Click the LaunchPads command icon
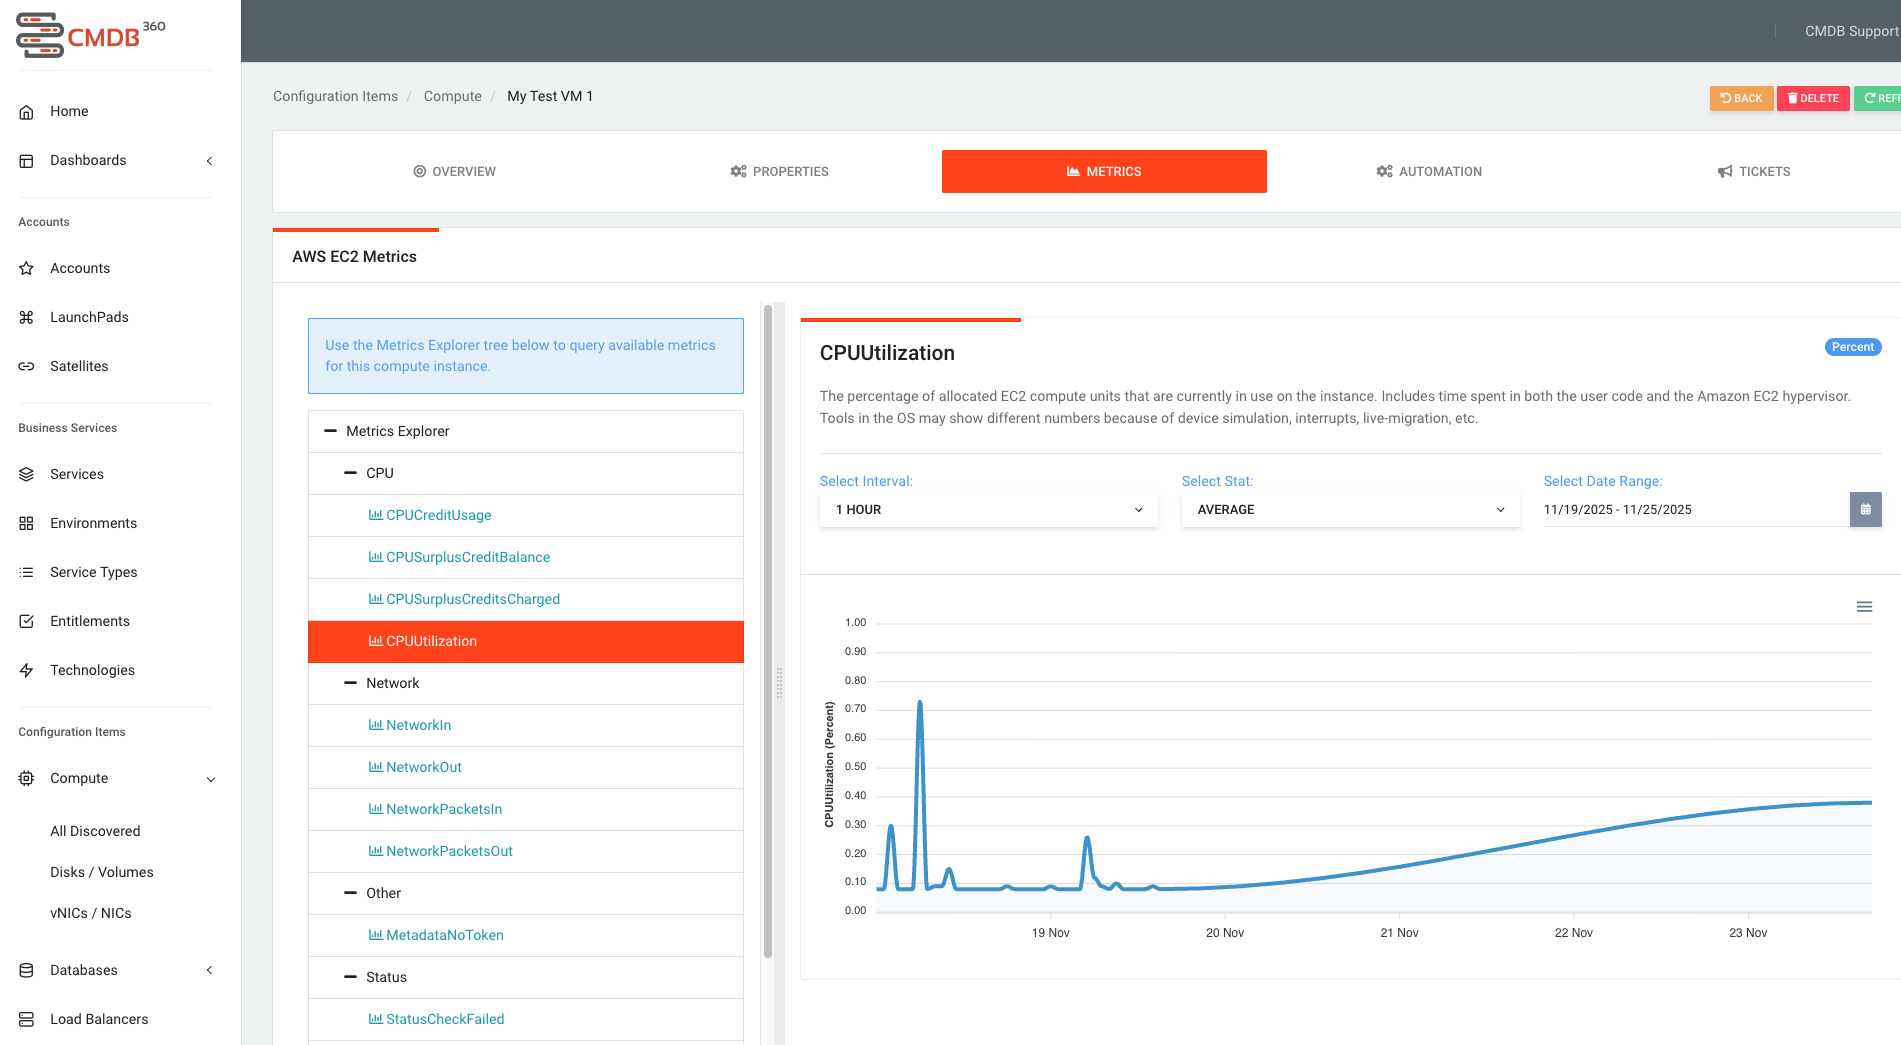Image resolution: width=1901 pixels, height=1045 pixels. click(x=27, y=318)
